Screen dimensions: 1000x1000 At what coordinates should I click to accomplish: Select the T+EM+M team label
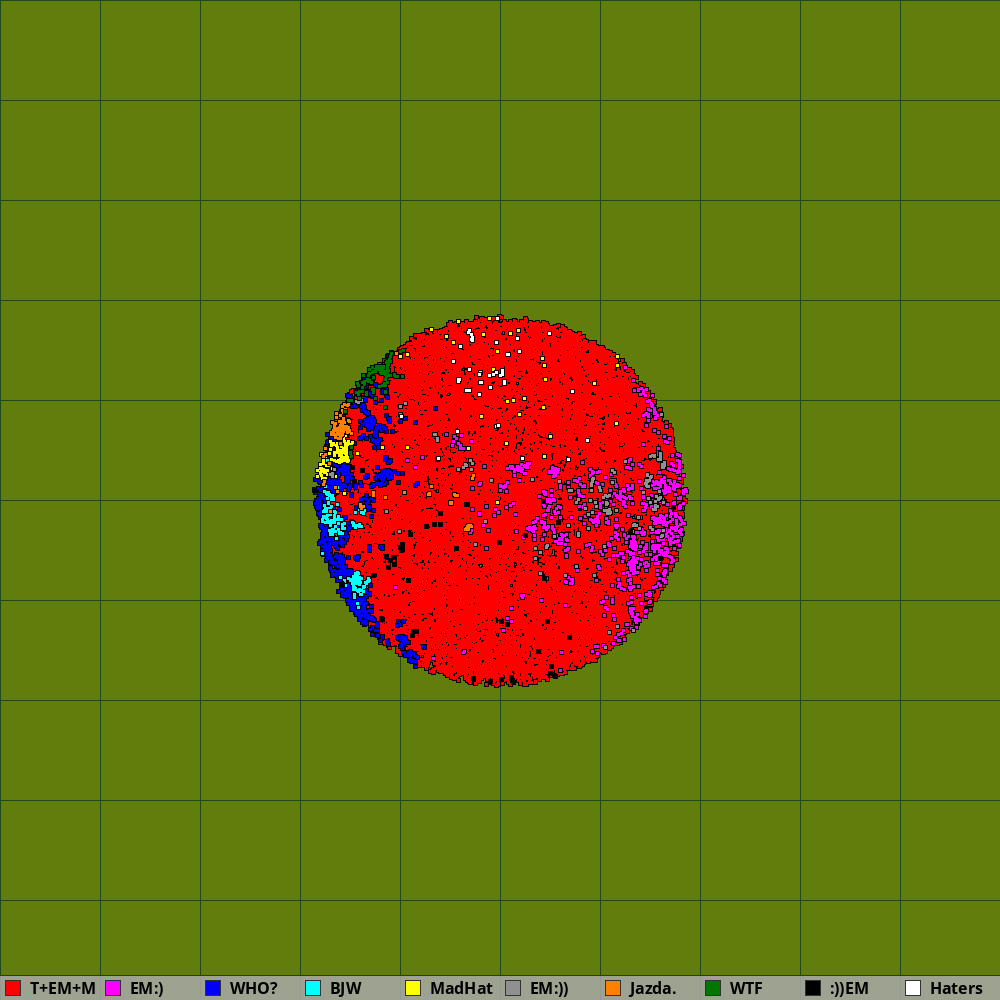tap(62, 988)
